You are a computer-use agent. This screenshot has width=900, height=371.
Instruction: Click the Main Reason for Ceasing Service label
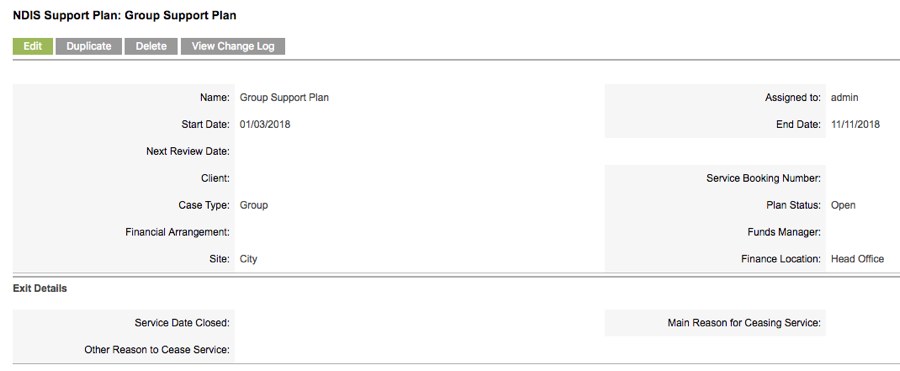[744, 323]
